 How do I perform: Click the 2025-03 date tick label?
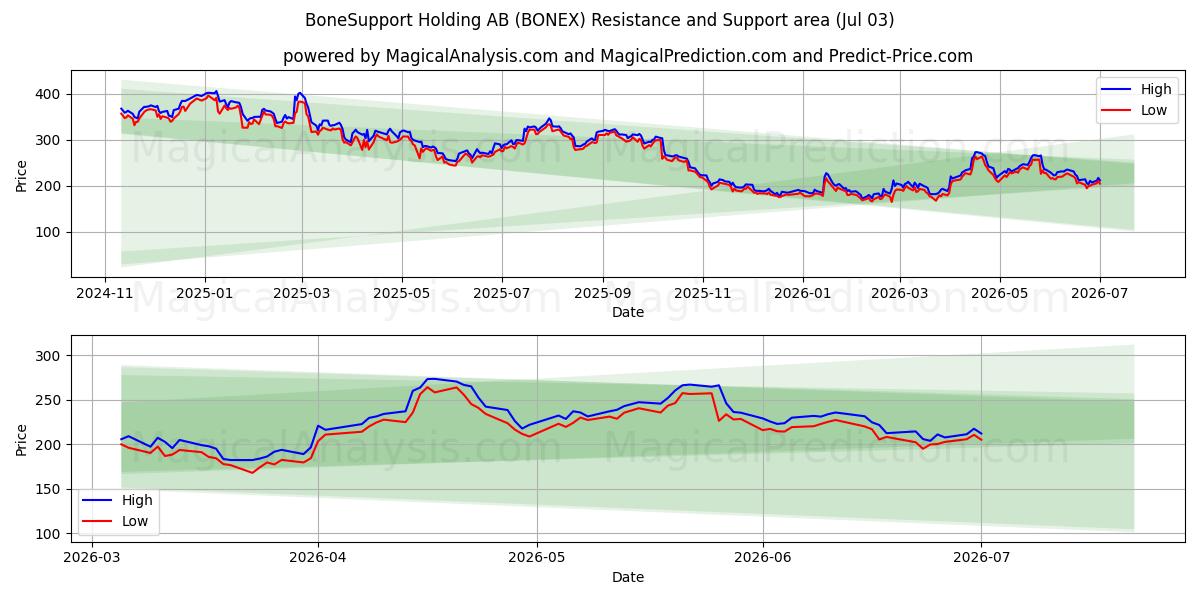pyautogui.click(x=302, y=295)
